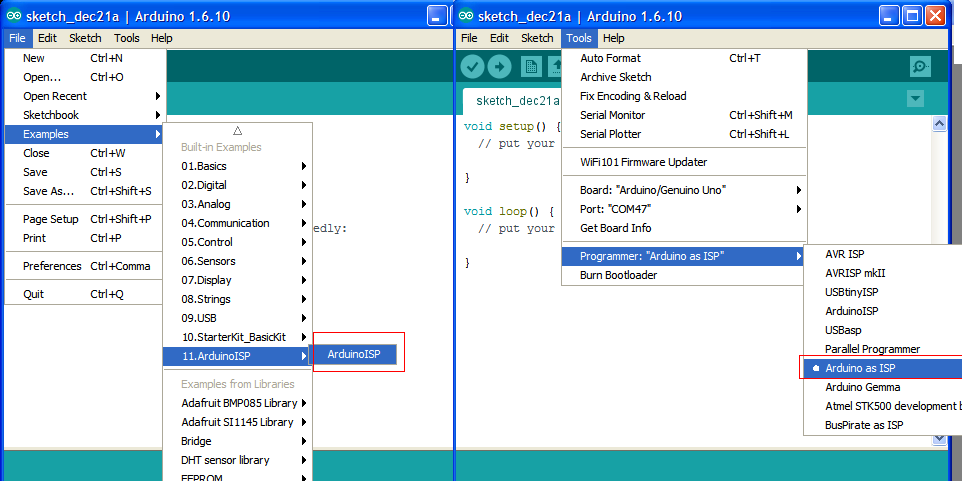Image resolution: width=962 pixels, height=481 pixels.
Task: Choose Atmel STK500 development board programmer
Action: coord(883,406)
